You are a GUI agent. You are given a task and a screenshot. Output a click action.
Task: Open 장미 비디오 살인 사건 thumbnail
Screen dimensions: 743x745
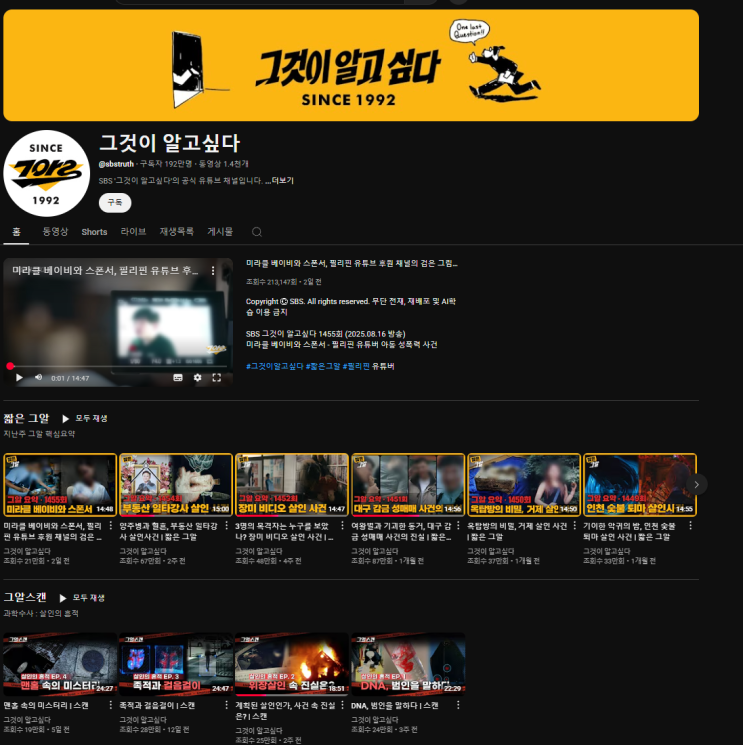click(292, 485)
